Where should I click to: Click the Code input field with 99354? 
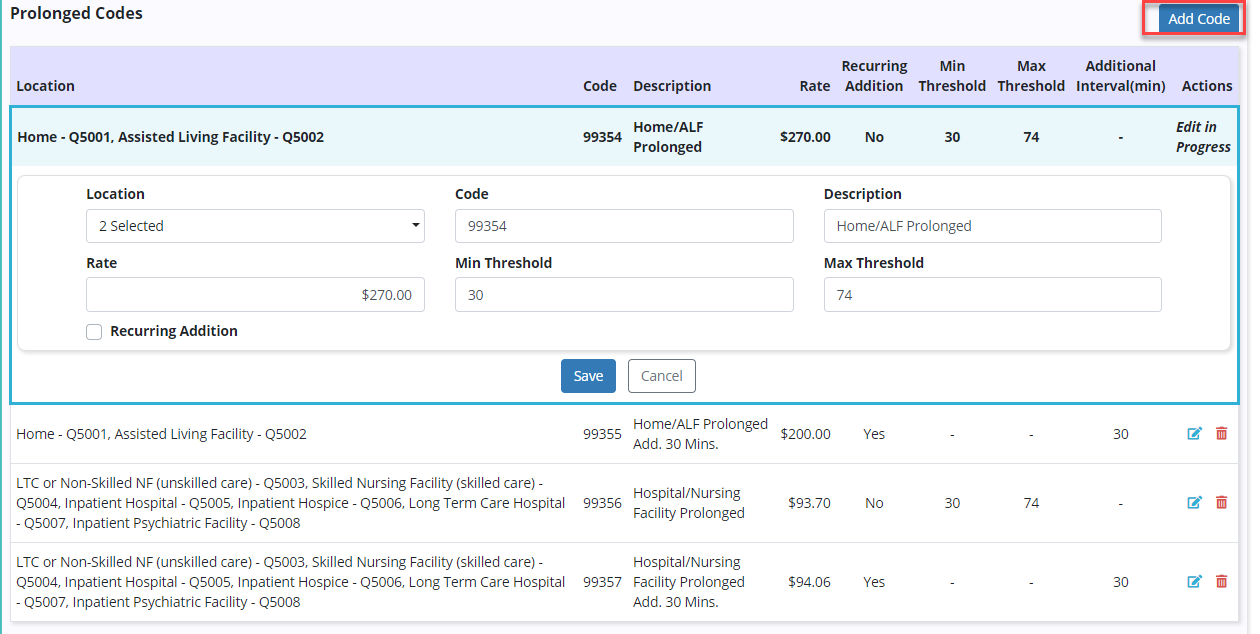[624, 226]
